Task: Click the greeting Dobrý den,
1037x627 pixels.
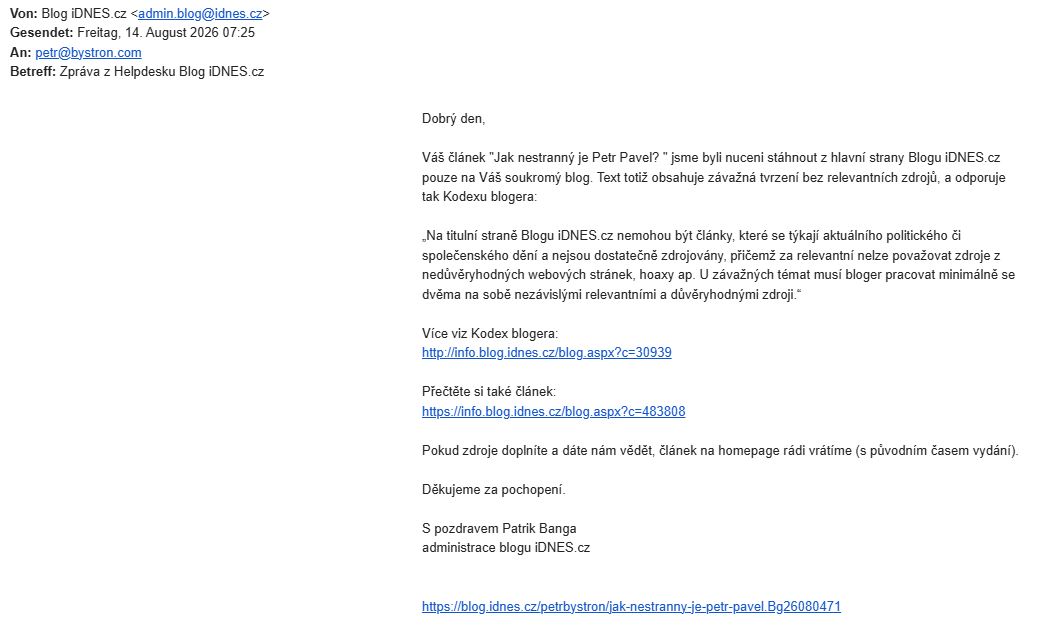Action: click(453, 118)
